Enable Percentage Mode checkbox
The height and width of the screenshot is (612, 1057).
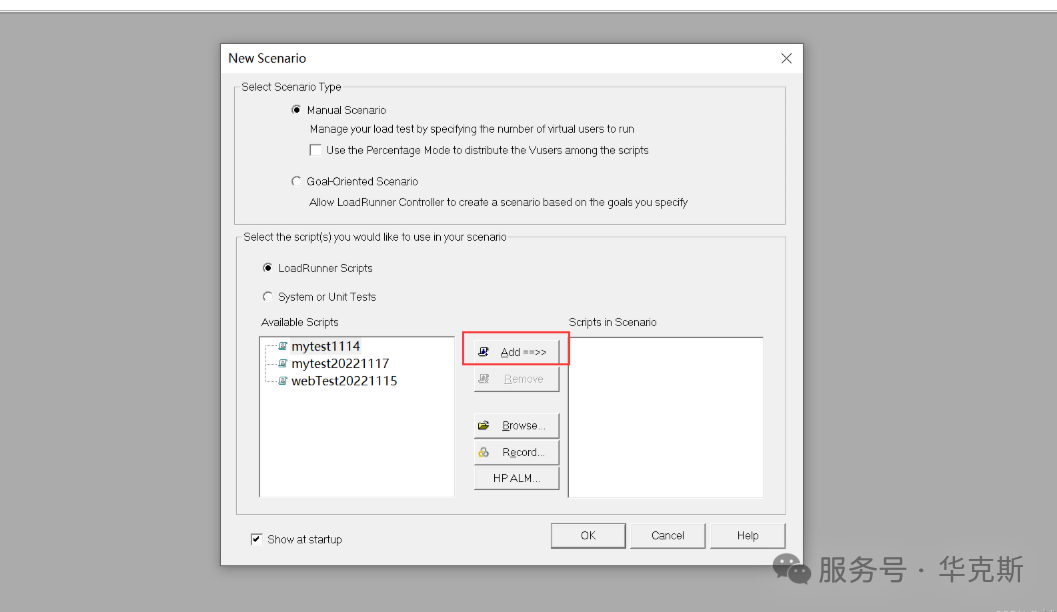(315, 150)
